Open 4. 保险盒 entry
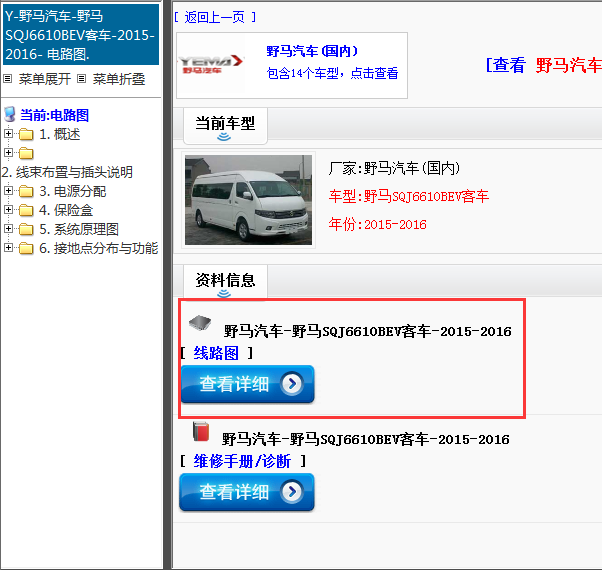Screen dimensions: 602x570 tap(66, 210)
